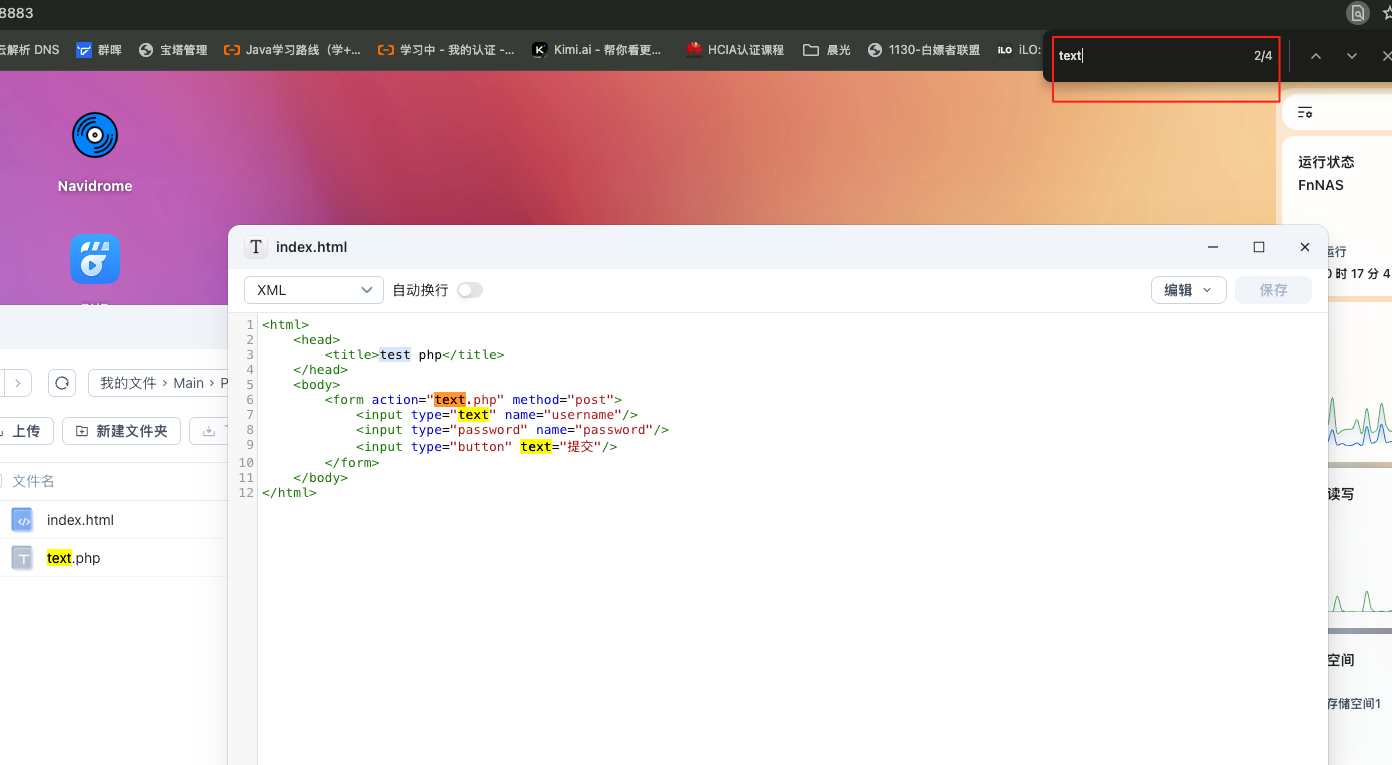Click the input line with type="password"
The image size is (1392, 765).
(512, 430)
